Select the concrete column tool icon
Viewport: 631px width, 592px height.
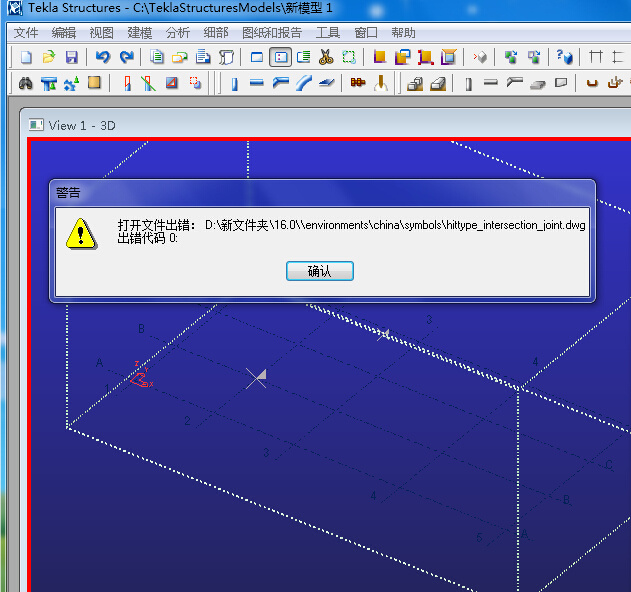point(468,83)
